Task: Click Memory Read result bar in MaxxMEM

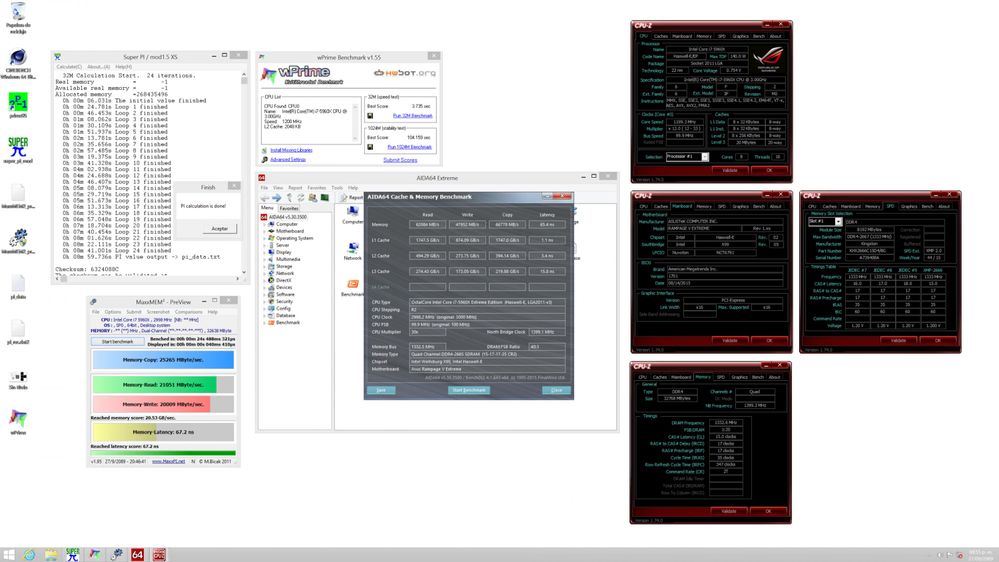Action: [x=163, y=385]
